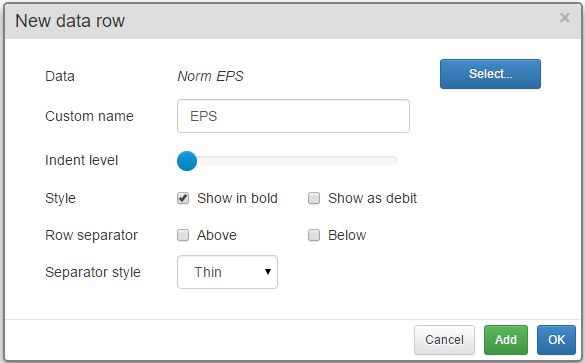Click the Indent level label
This screenshot has height=363, width=585.
coord(81,160)
